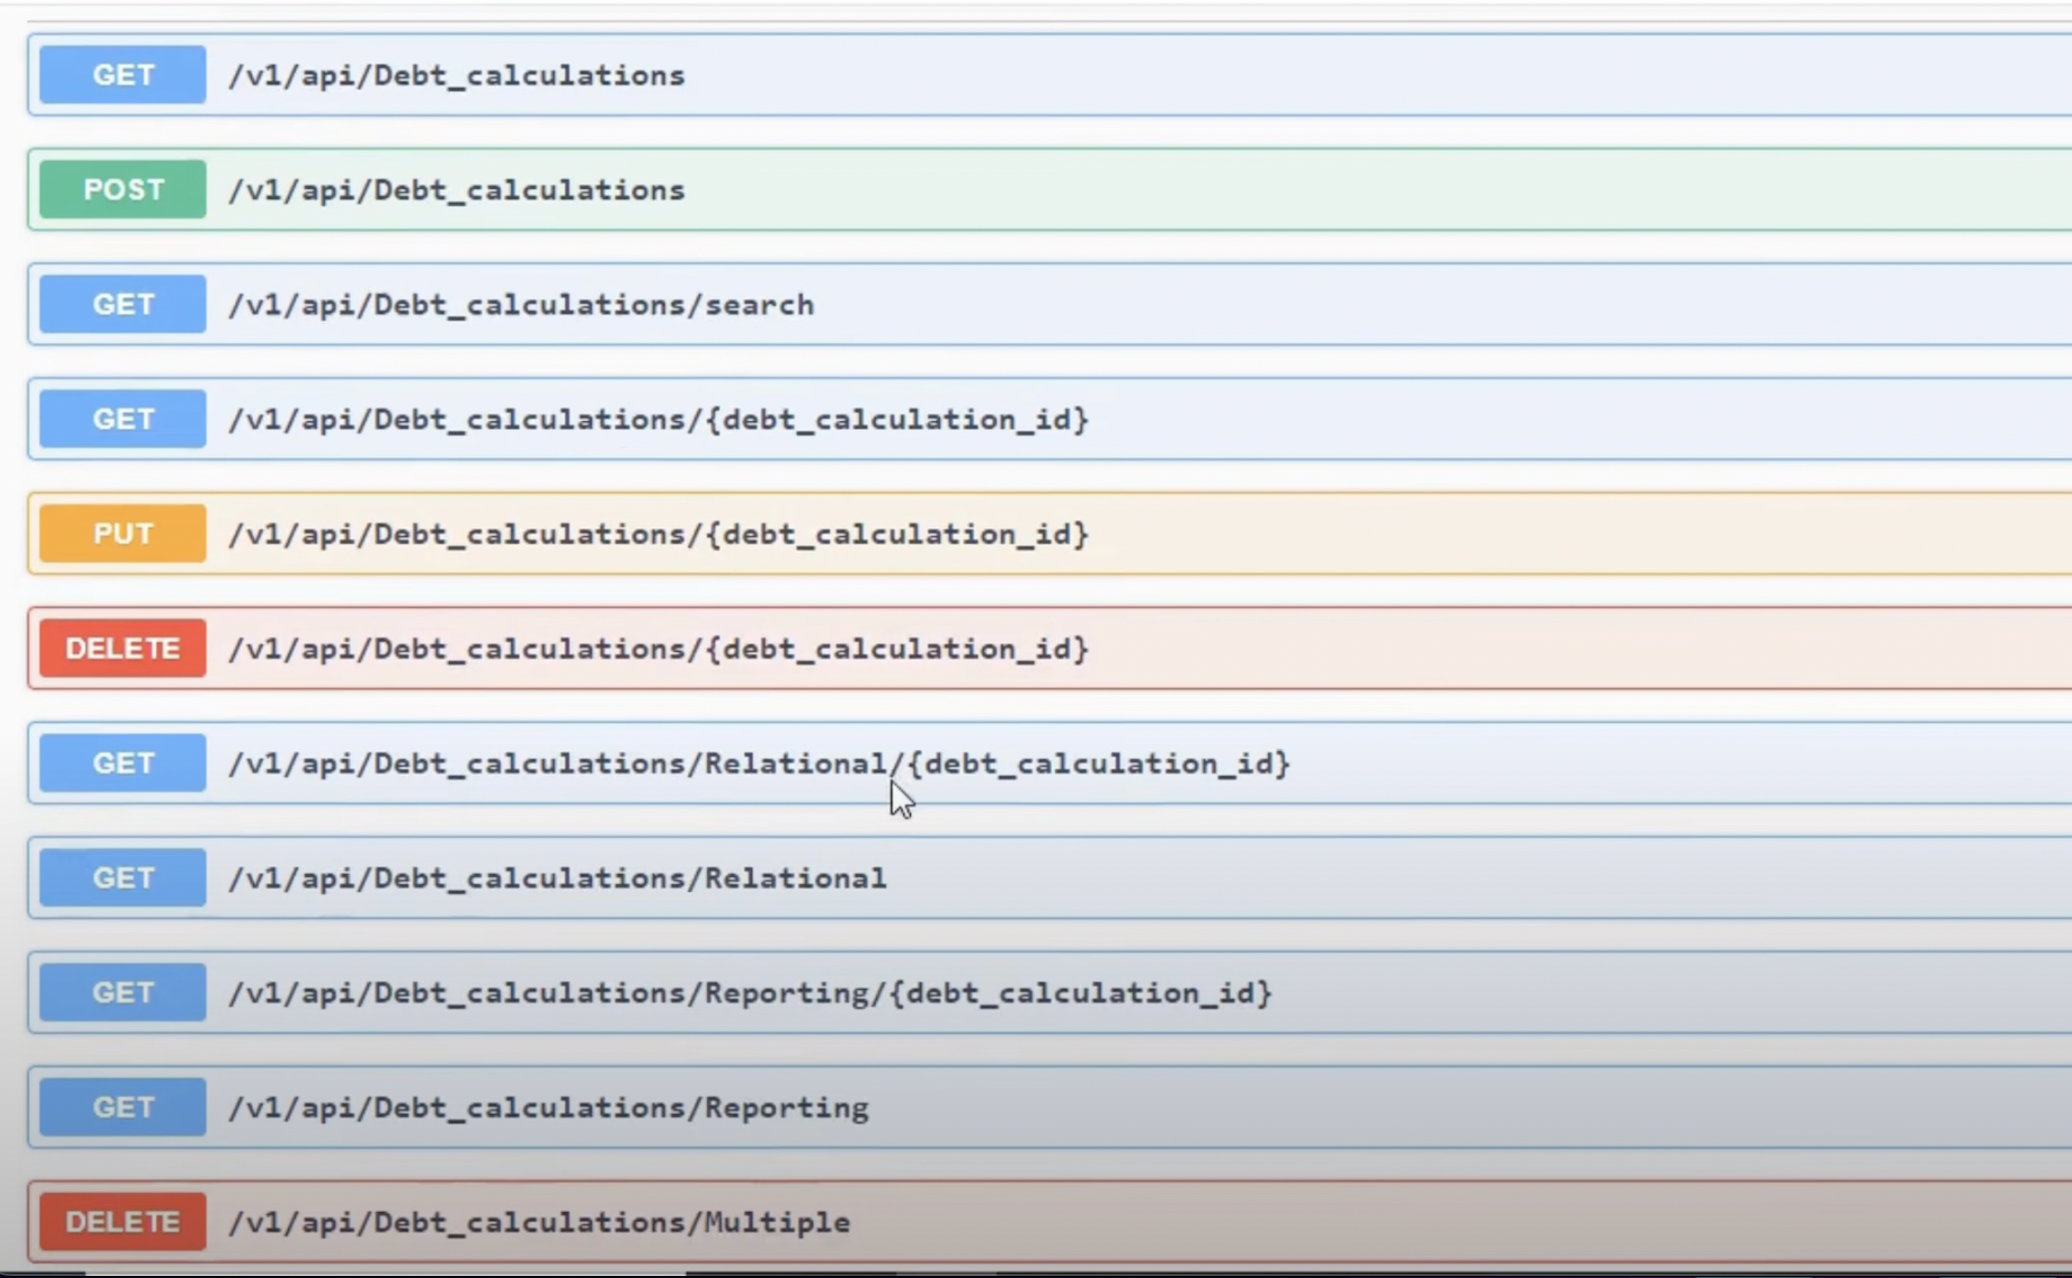
Task: Click DELETE badge for Multiple endpoint
Action: [123, 1222]
